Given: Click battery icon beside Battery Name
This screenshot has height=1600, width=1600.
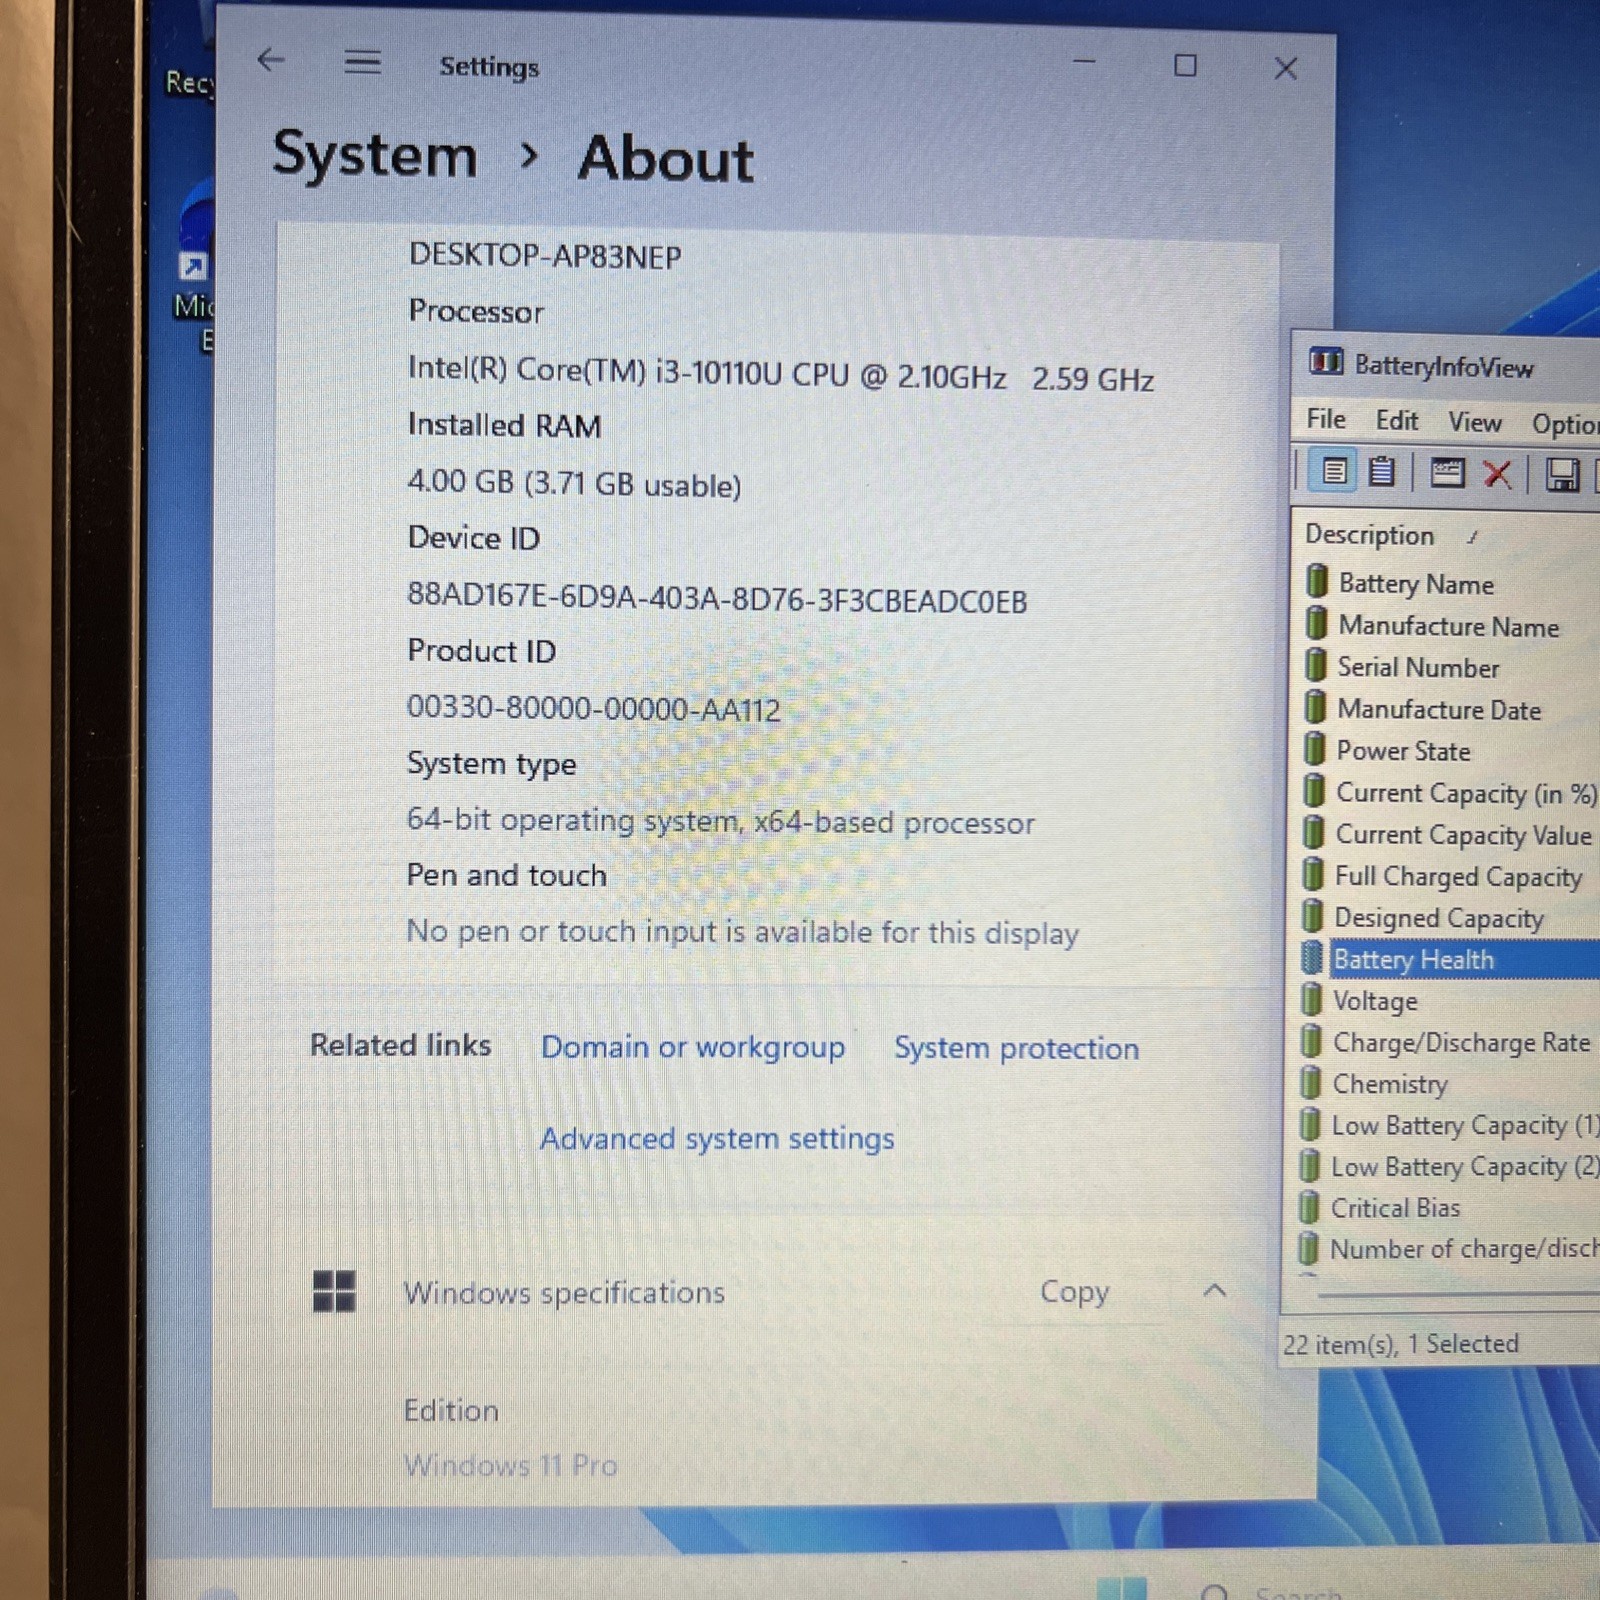Looking at the screenshot, I should (1317, 581).
